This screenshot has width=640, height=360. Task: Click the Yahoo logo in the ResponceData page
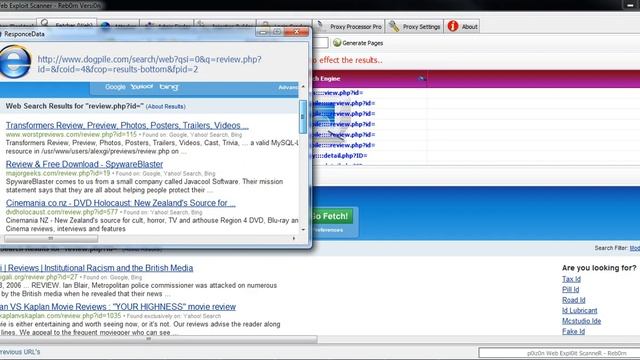click(x=142, y=87)
